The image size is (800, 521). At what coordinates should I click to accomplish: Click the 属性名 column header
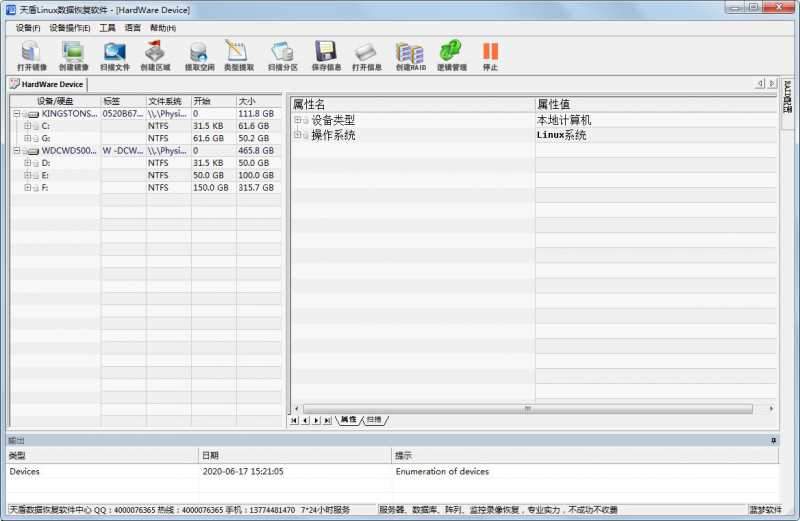pyautogui.click(x=413, y=105)
